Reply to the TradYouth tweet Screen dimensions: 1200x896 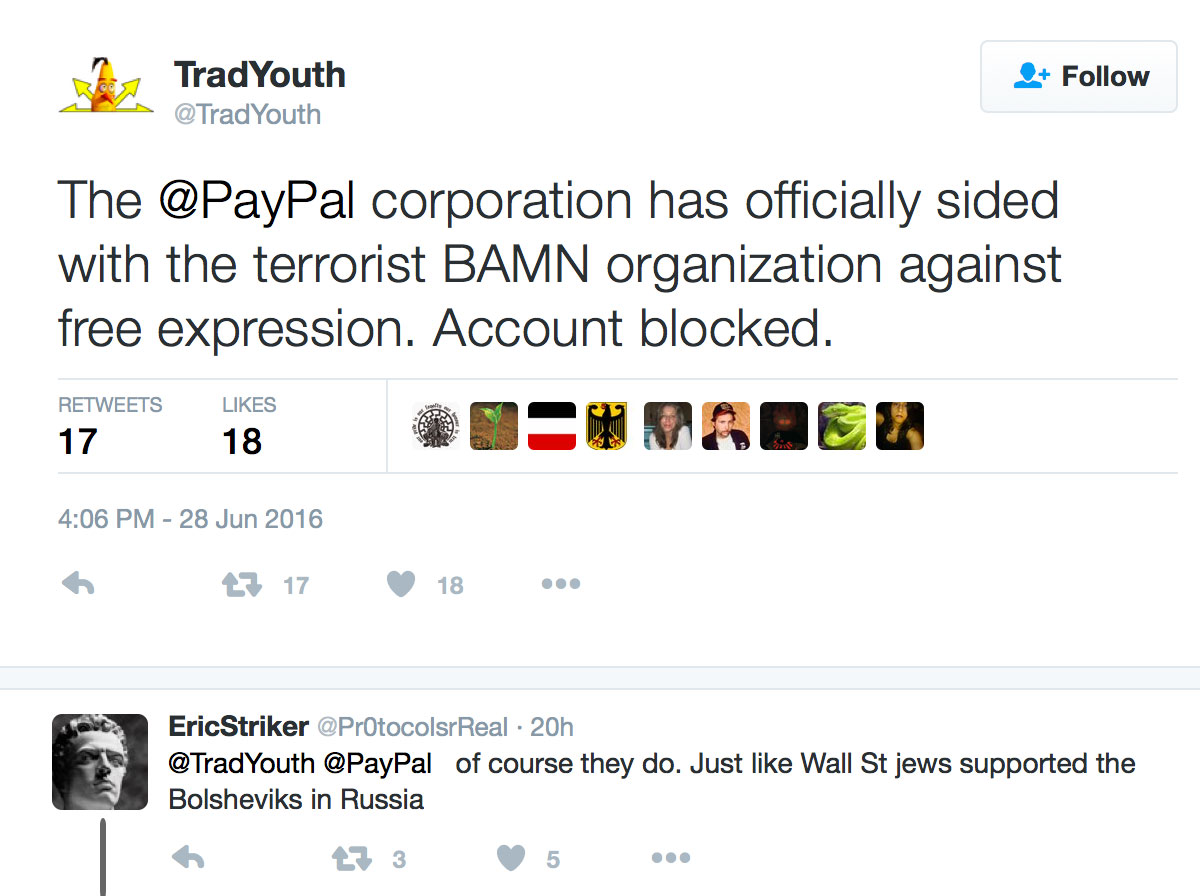(78, 585)
